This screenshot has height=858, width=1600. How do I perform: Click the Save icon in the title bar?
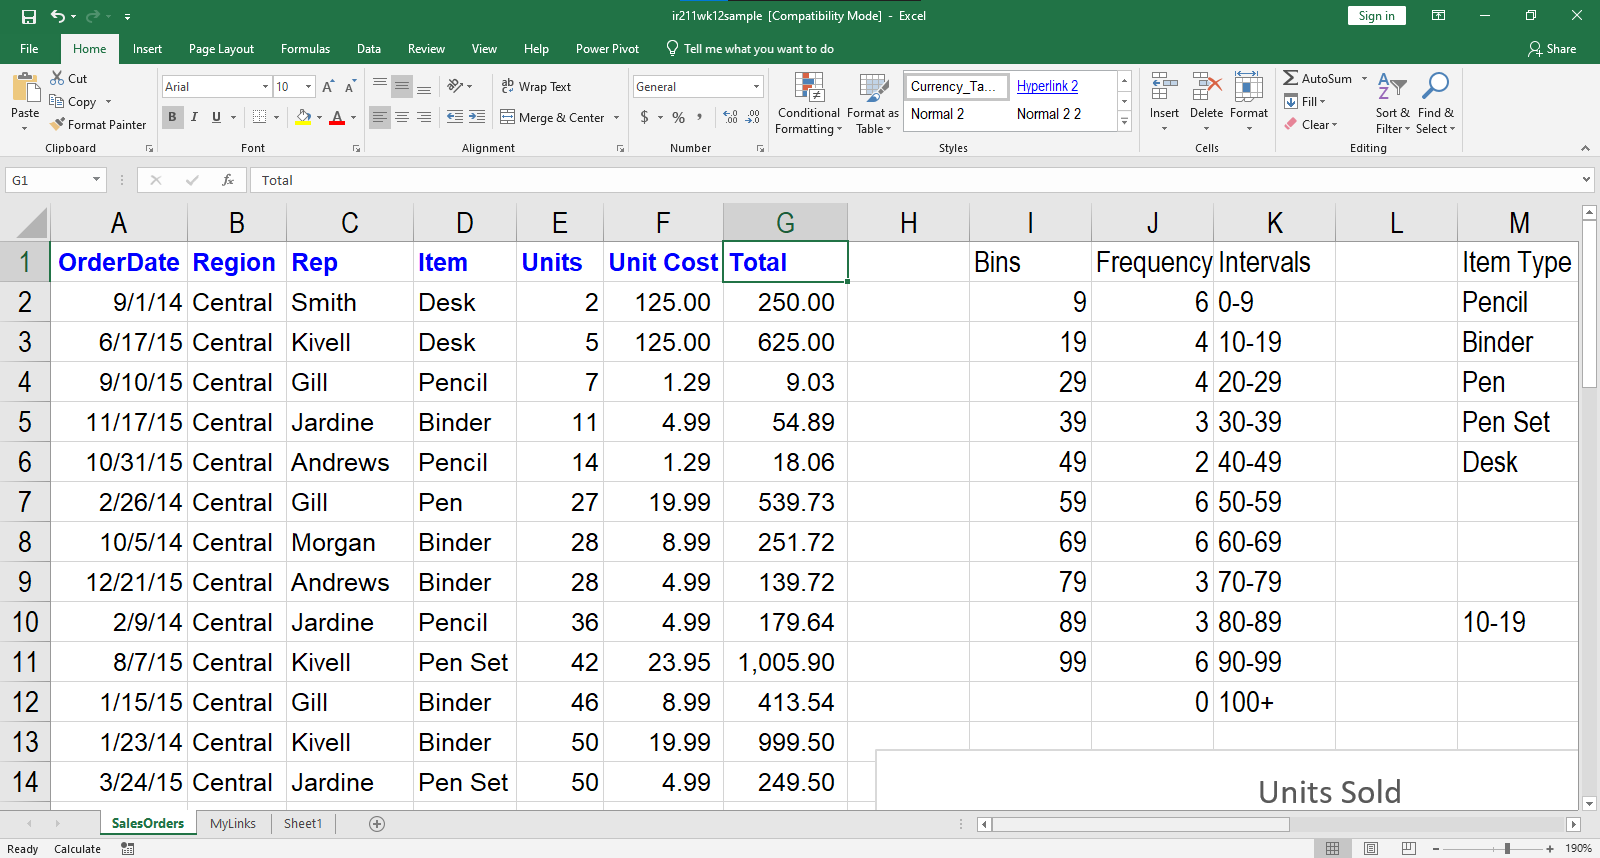(x=29, y=16)
